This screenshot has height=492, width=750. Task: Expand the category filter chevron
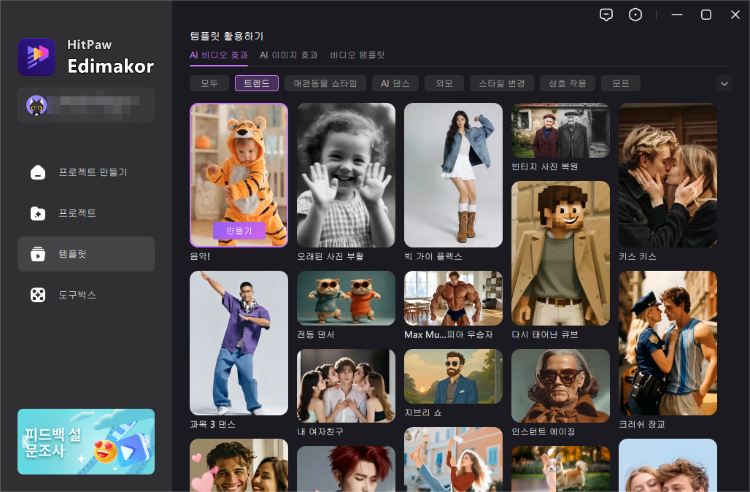click(x=724, y=84)
